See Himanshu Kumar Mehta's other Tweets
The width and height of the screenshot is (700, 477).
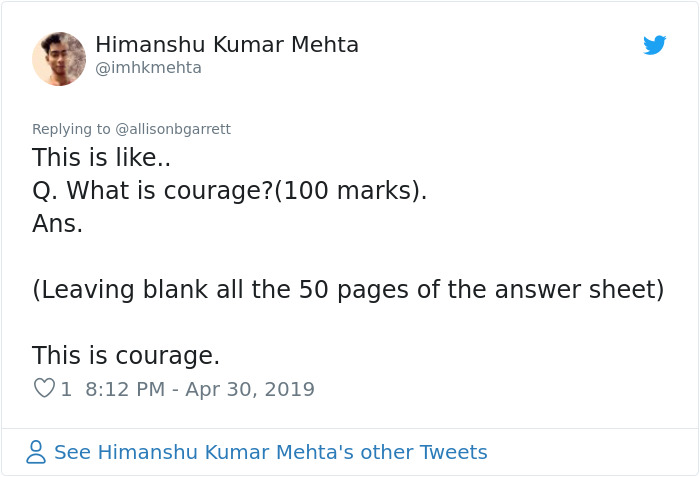pyautogui.click(x=270, y=452)
